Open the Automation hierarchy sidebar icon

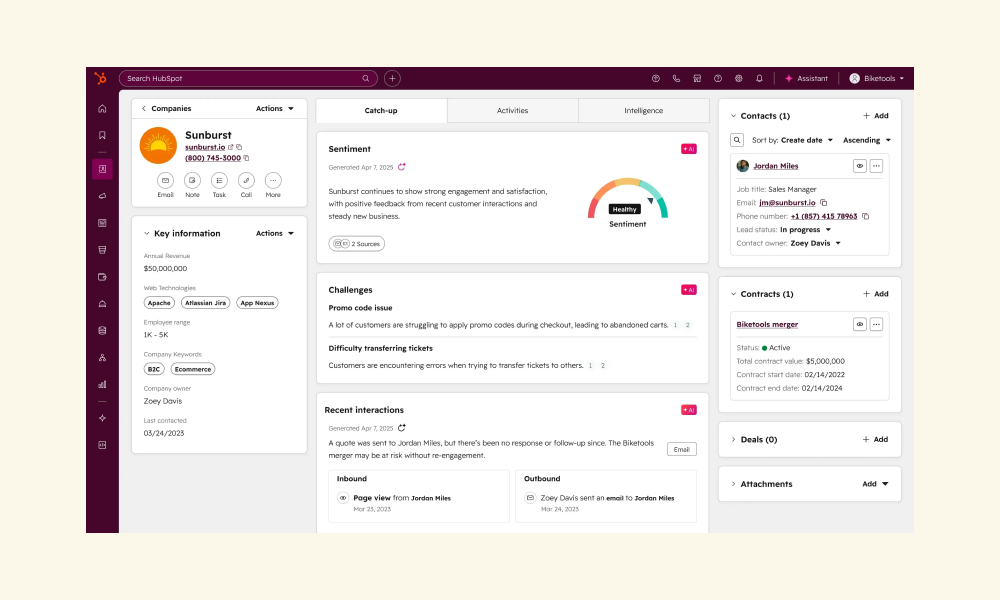102,358
